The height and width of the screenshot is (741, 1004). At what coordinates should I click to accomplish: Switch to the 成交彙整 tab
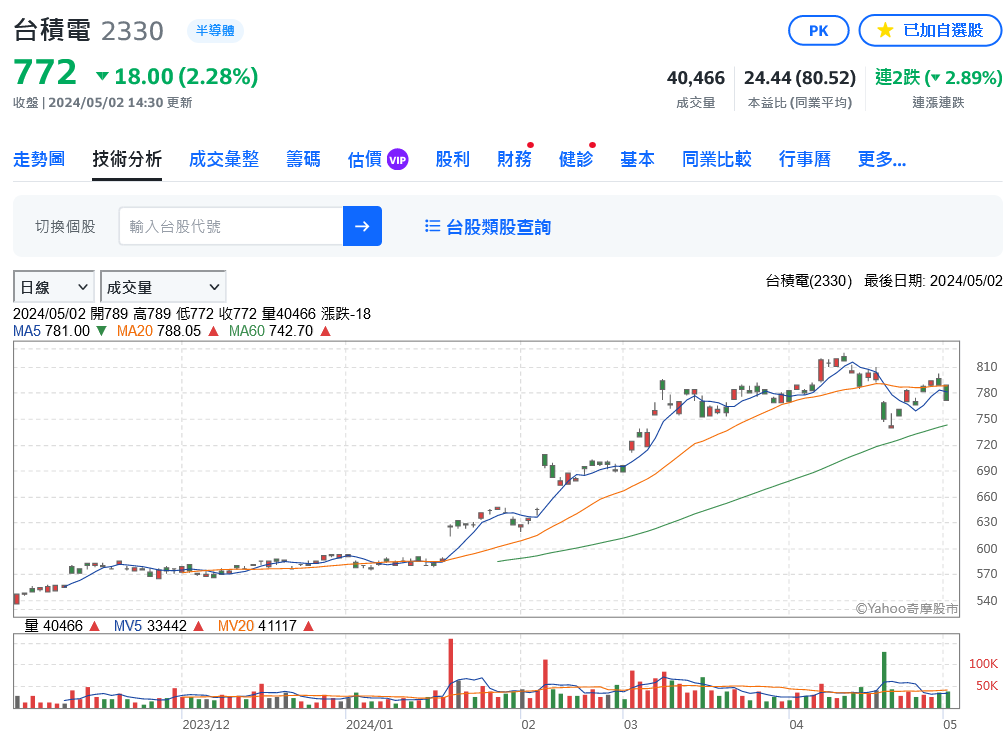point(224,159)
